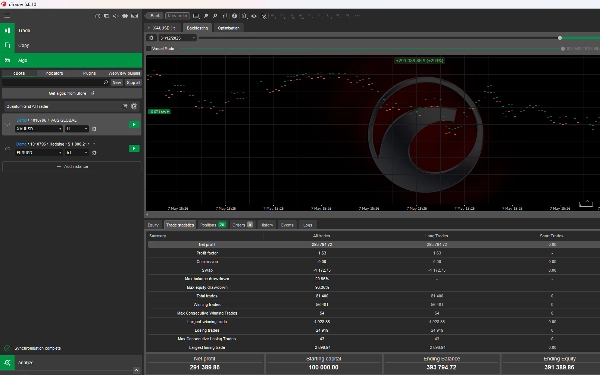Open the hamburger menu at top left
Viewport: 600px width, 375px height.
[7, 16]
